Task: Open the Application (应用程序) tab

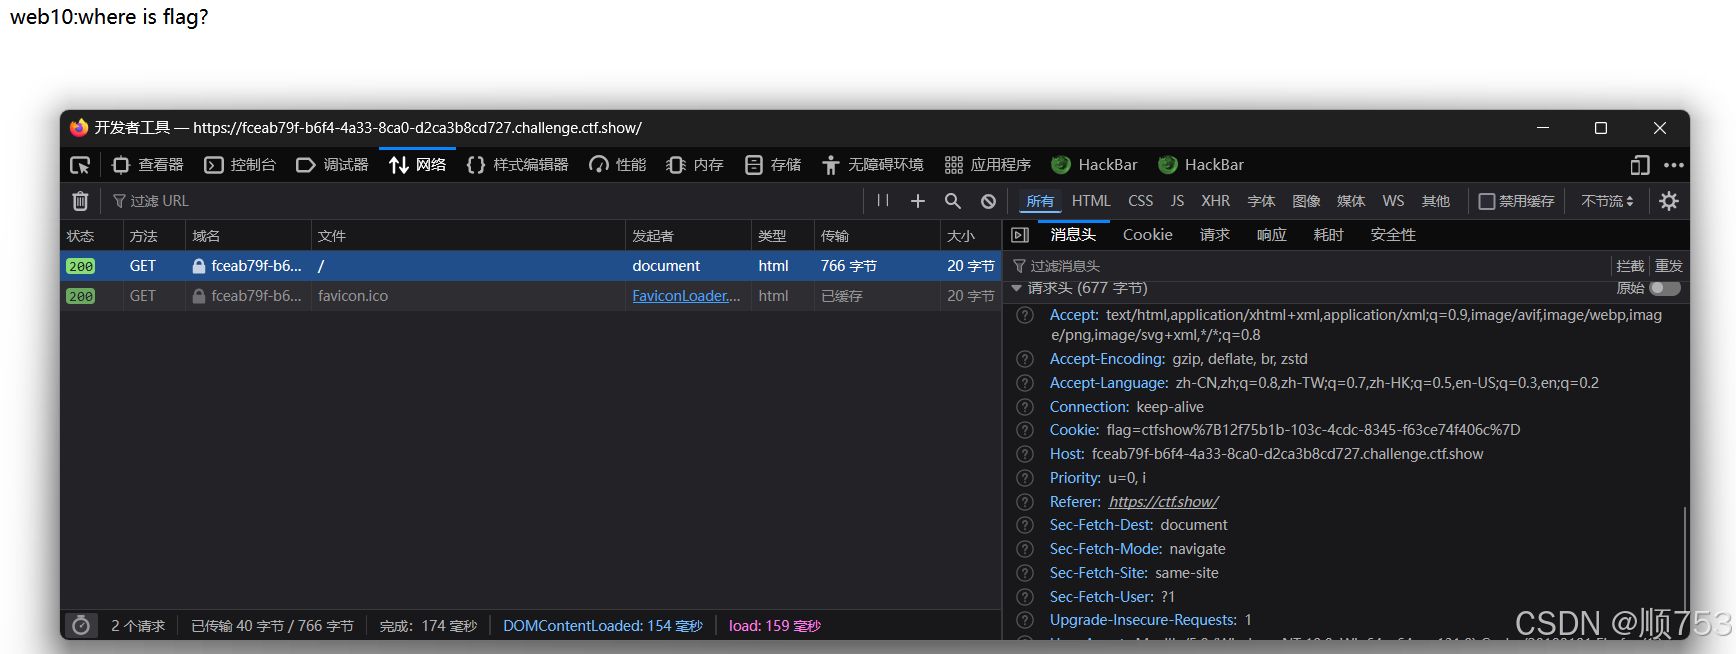Action: point(988,165)
